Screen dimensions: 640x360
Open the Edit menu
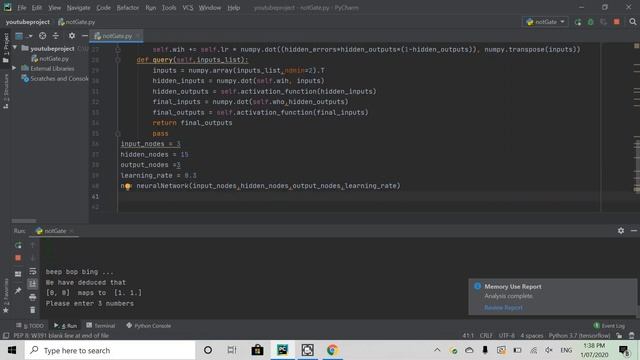pos(37,8)
